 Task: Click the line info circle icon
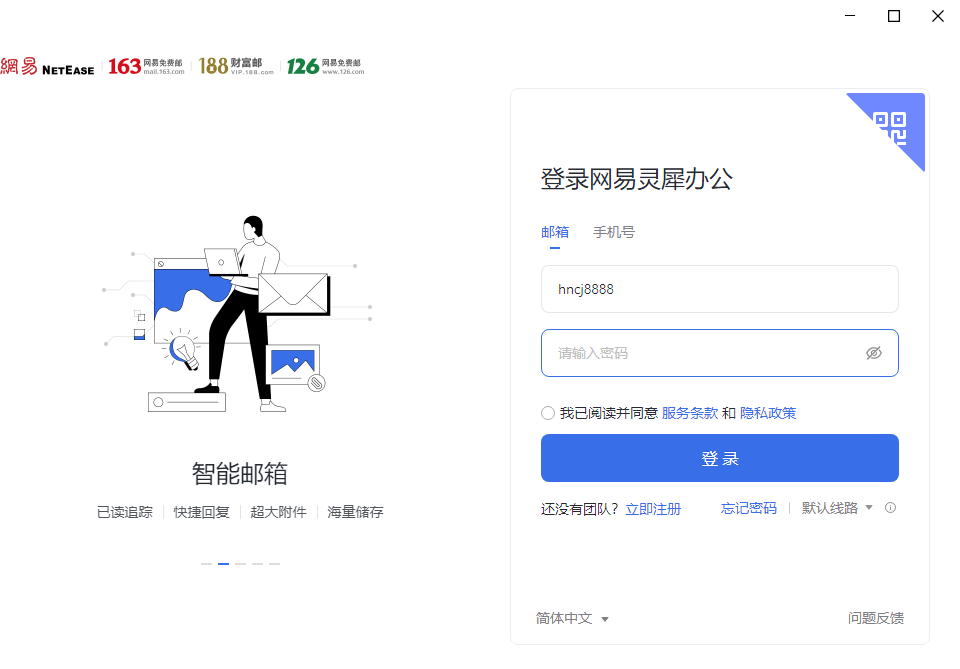[890, 507]
